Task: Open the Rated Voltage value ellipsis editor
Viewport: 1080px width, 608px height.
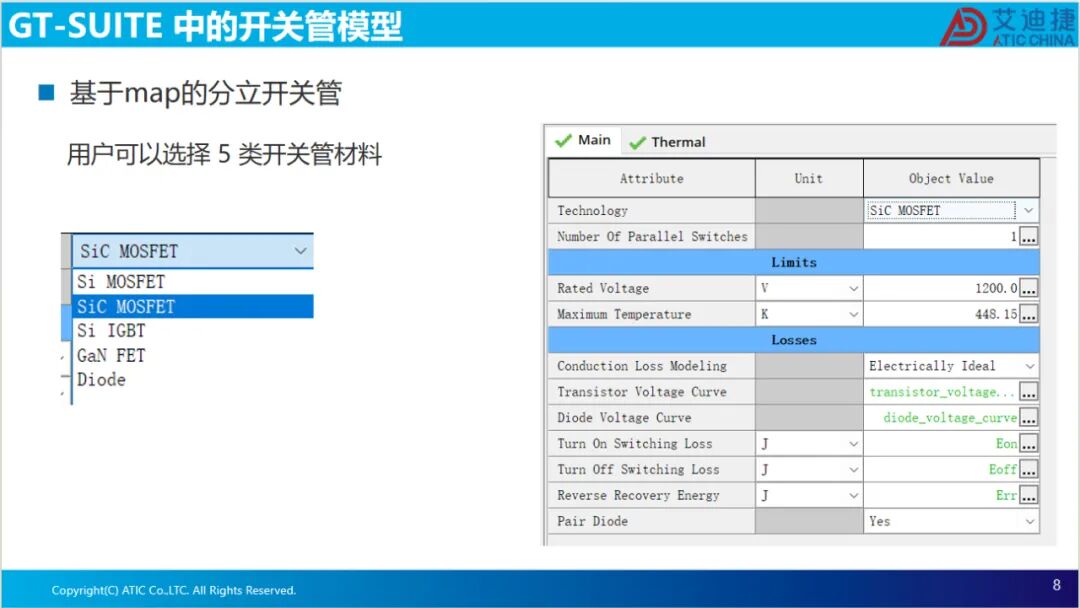Action: tap(1031, 288)
